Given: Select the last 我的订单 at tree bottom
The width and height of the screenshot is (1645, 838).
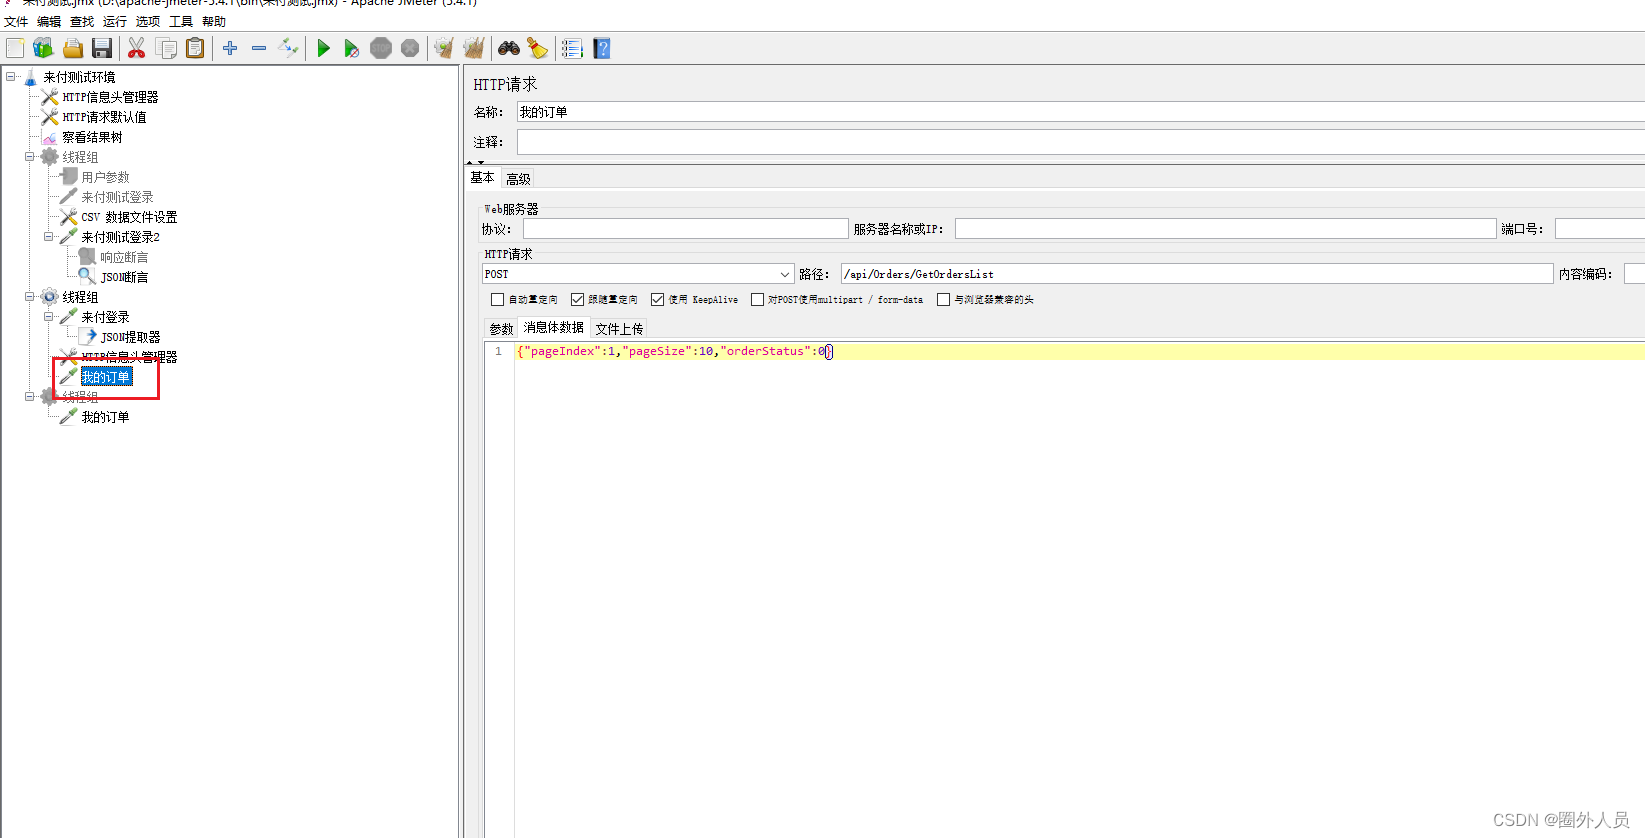Looking at the screenshot, I should (x=105, y=417).
